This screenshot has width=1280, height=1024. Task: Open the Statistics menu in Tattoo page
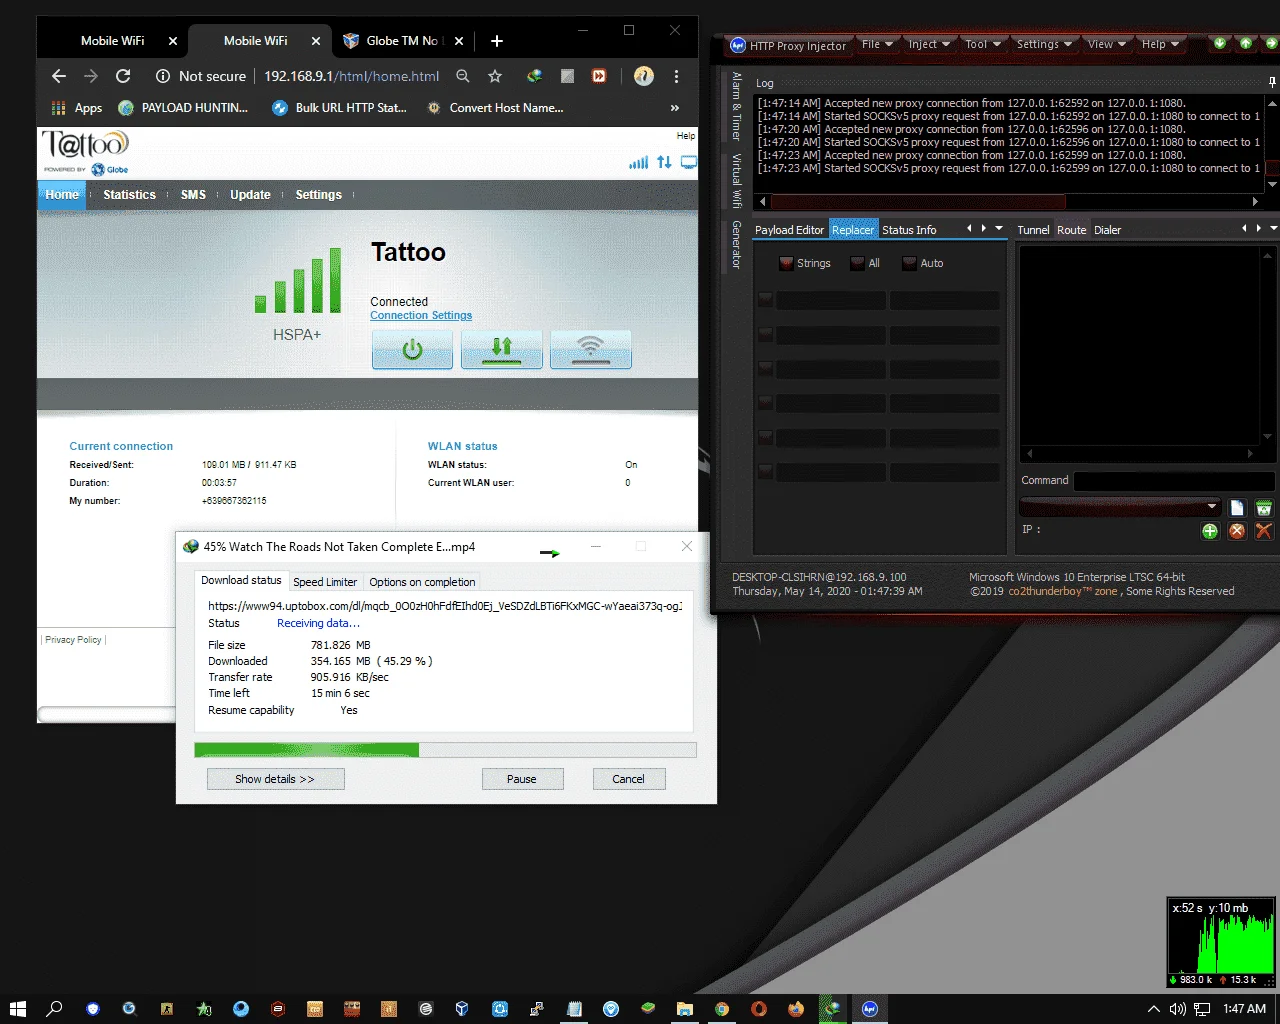pos(129,195)
